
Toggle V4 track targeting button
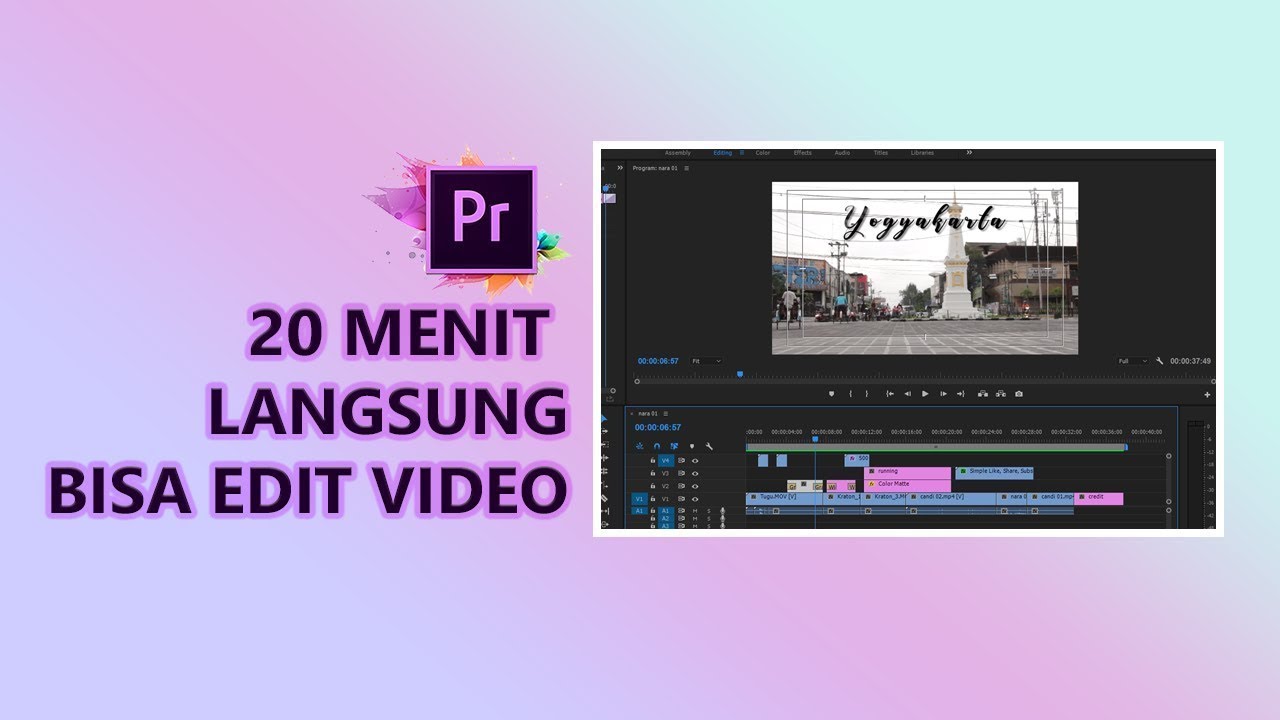coord(666,460)
